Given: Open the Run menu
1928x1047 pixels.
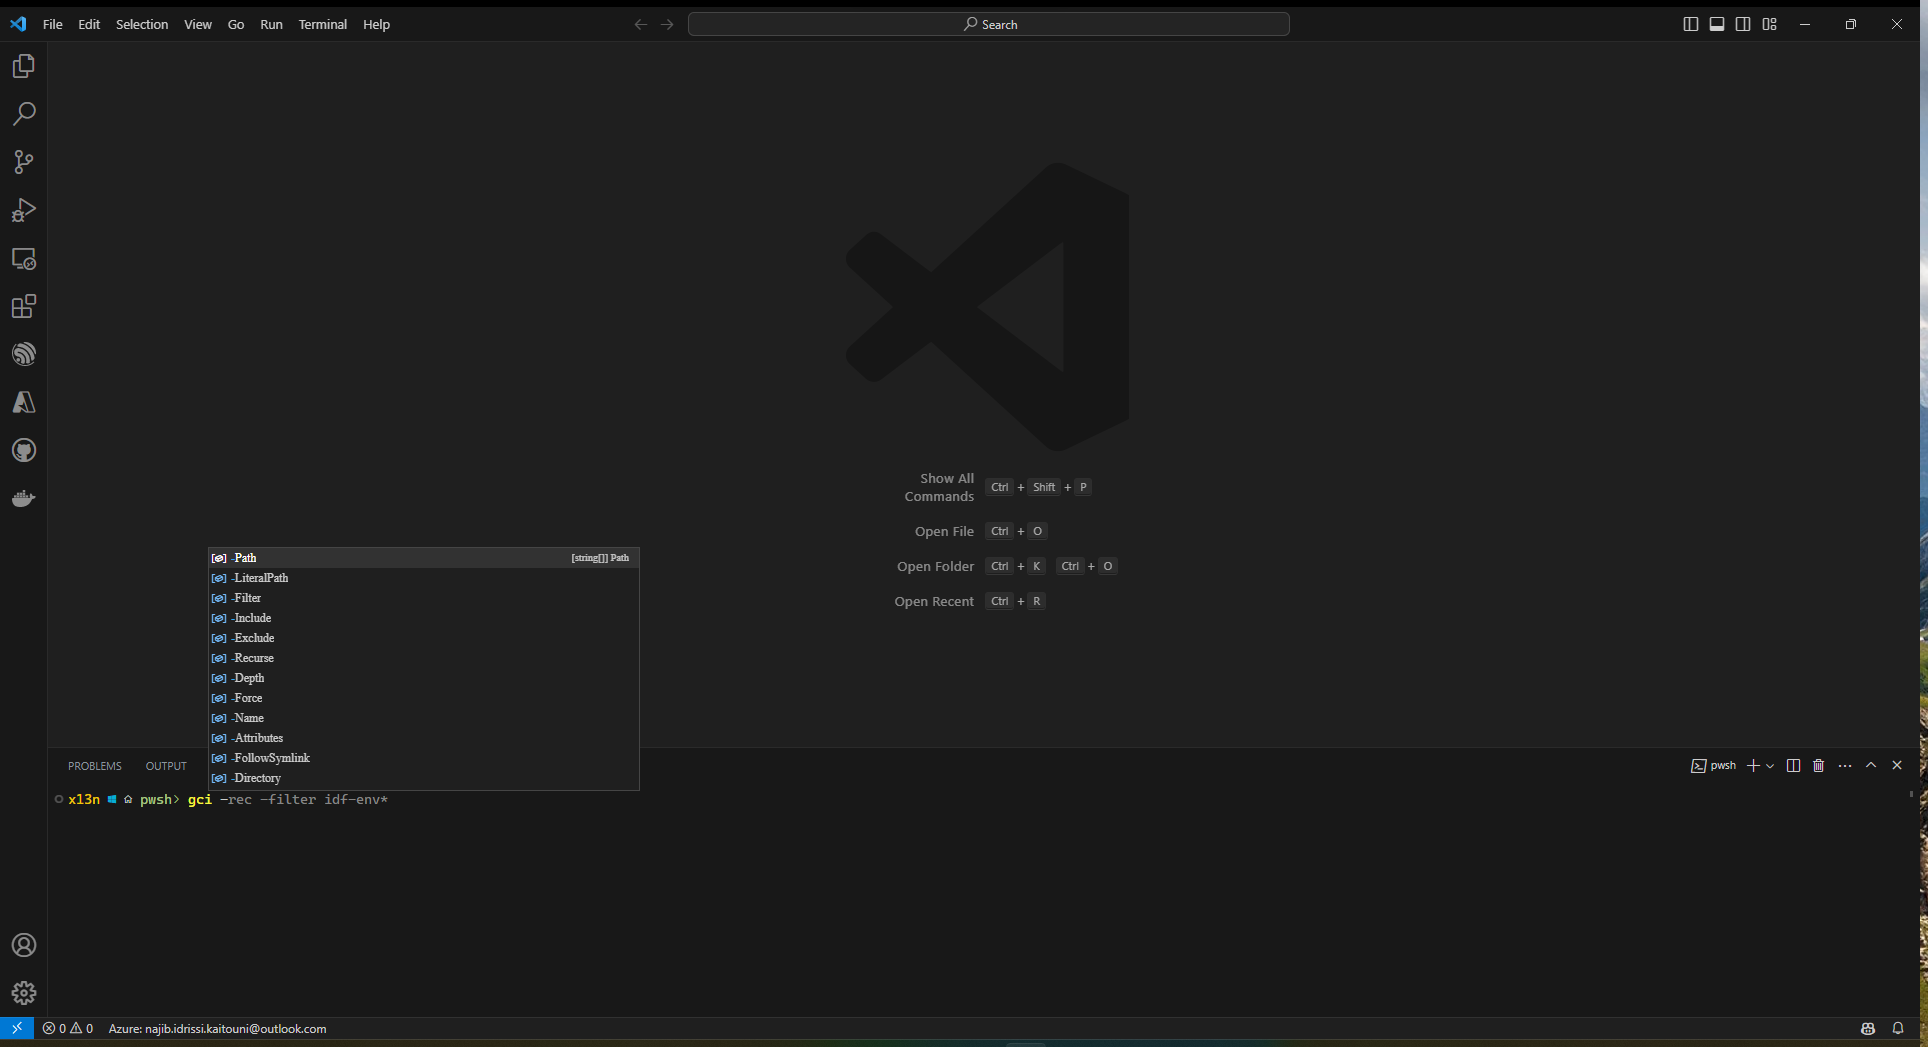Looking at the screenshot, I should click(271, 24).
